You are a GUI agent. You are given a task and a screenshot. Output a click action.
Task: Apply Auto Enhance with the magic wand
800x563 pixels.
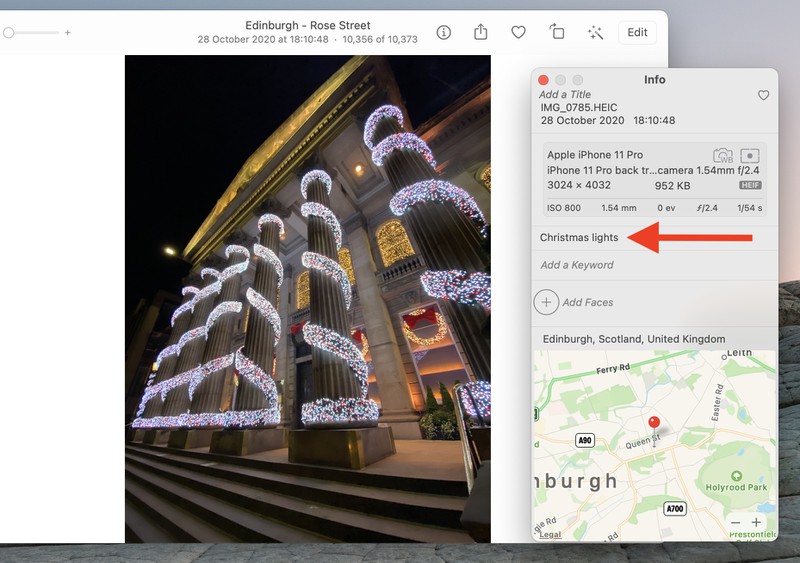point(595,32)
